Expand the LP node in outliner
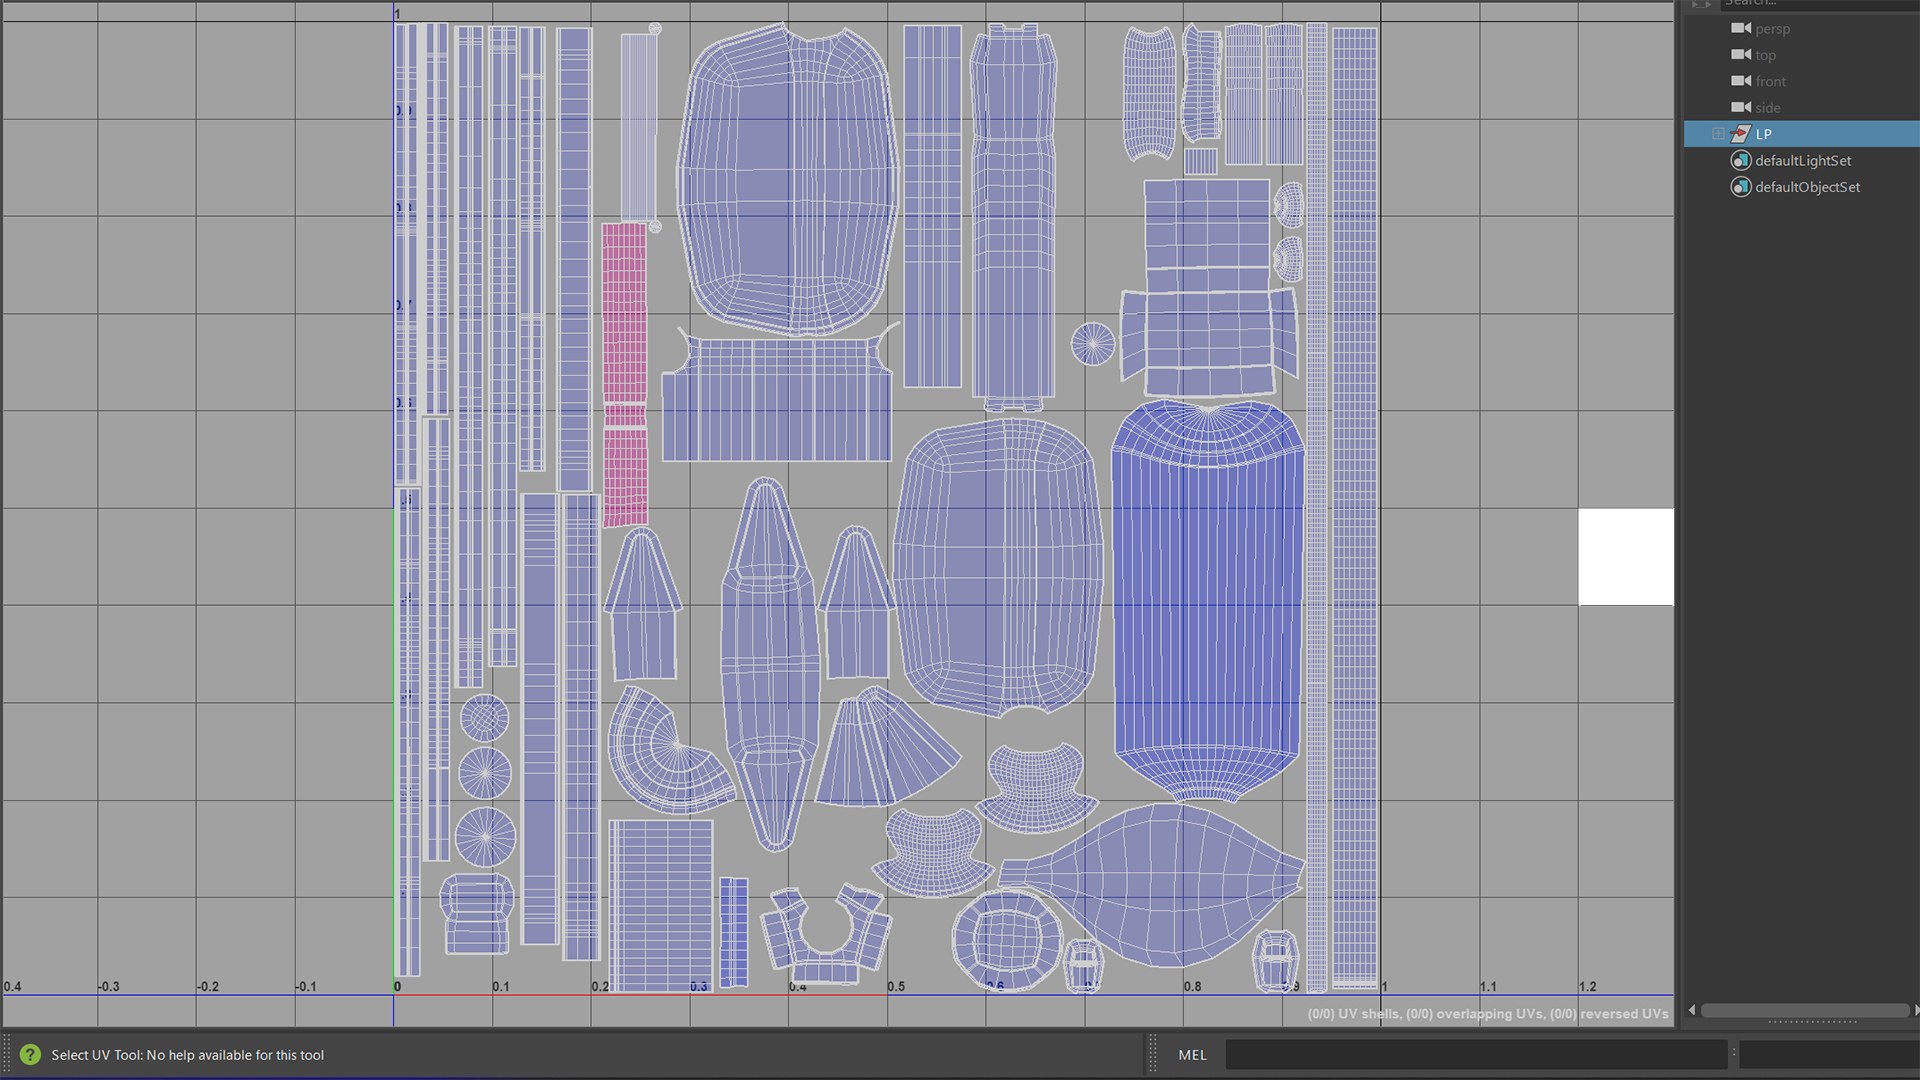The height and width of the screenshot is (1080, 1920). [x=1718, y=134]
